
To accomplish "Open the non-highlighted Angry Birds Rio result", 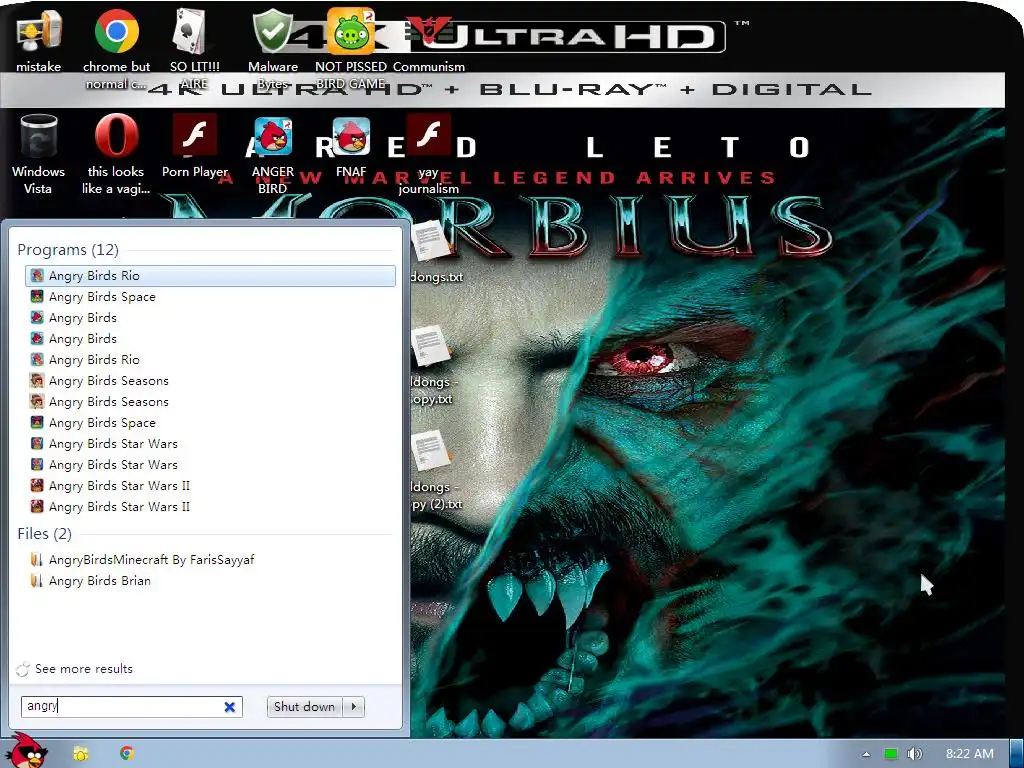I will click(x=210, y=360).
